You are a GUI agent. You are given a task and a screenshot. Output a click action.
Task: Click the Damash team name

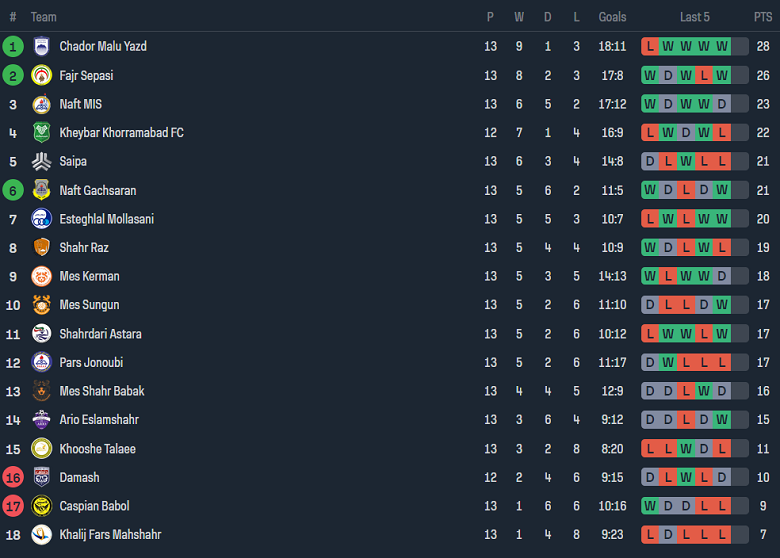pyautogui.click(x=80, y=478)
